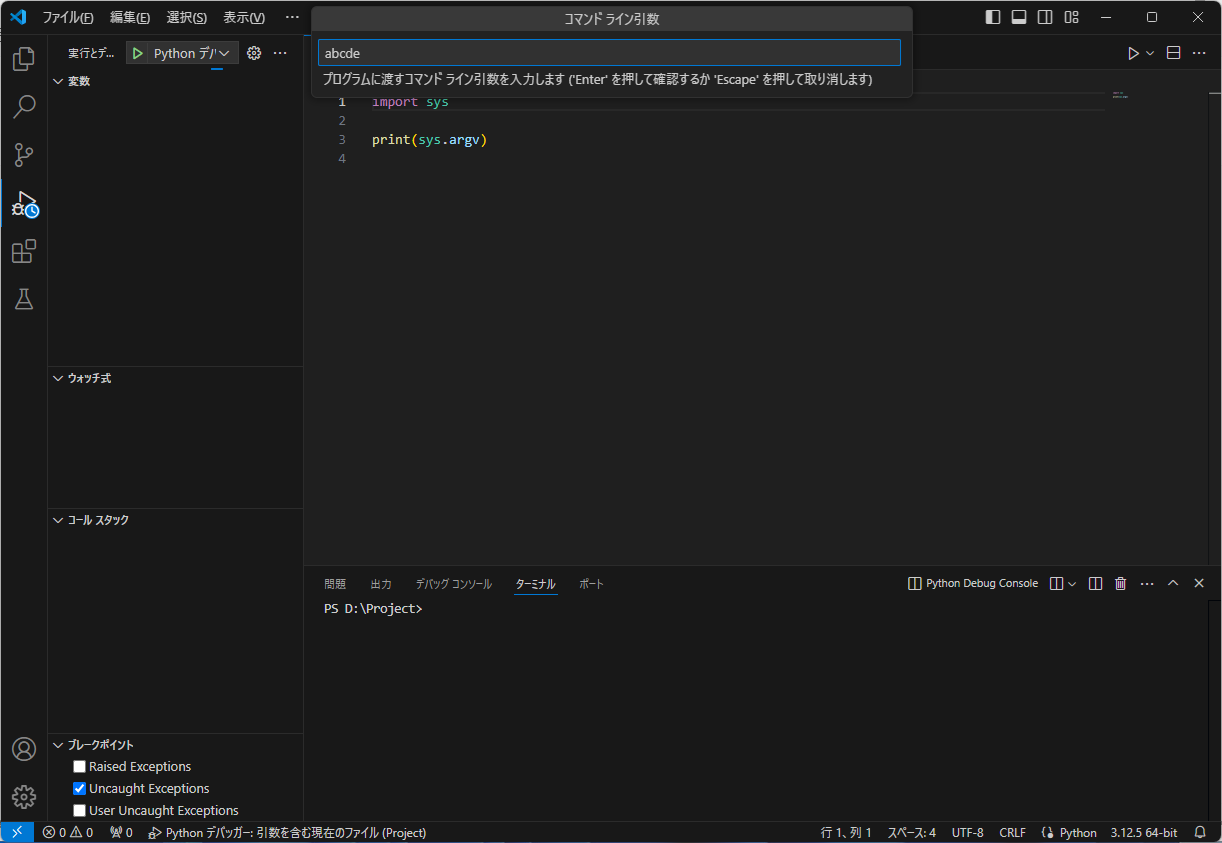This screenshot has width=1222, height=843.
Task: Open the ファイル(F) menu
Action: tap(68, 17)
